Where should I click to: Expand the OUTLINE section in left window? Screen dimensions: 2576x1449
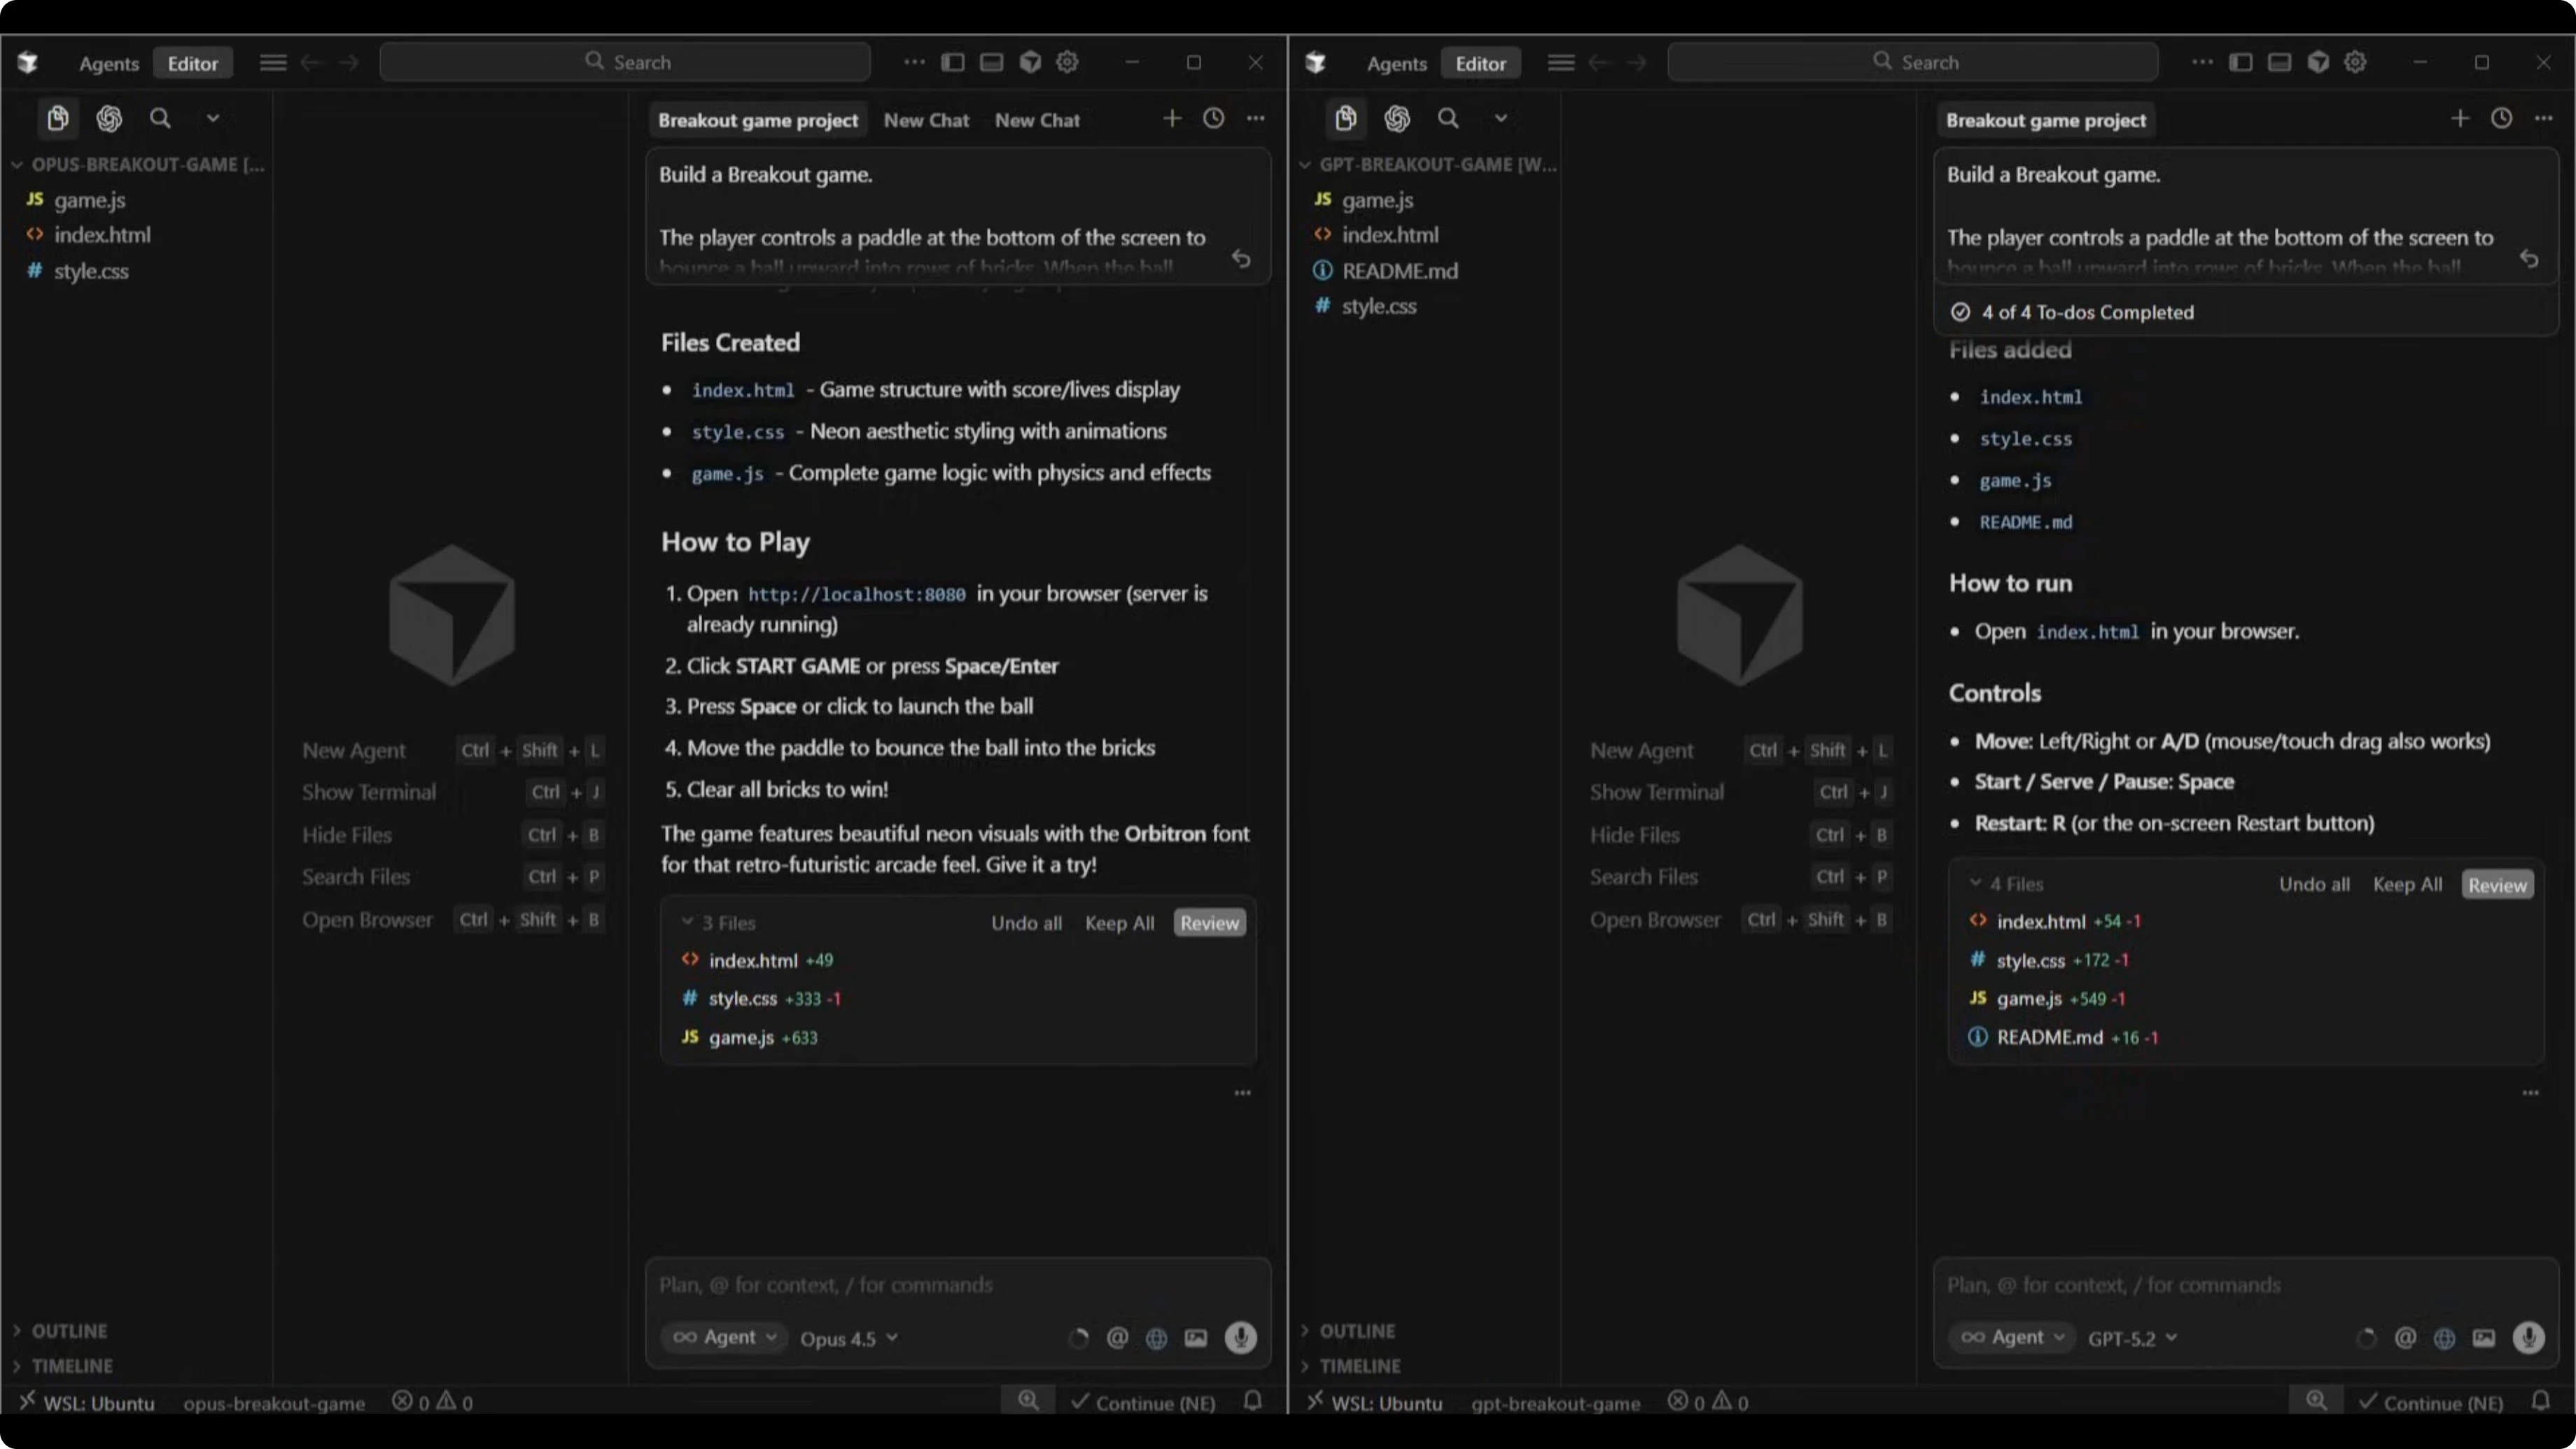click(68, 1331)
